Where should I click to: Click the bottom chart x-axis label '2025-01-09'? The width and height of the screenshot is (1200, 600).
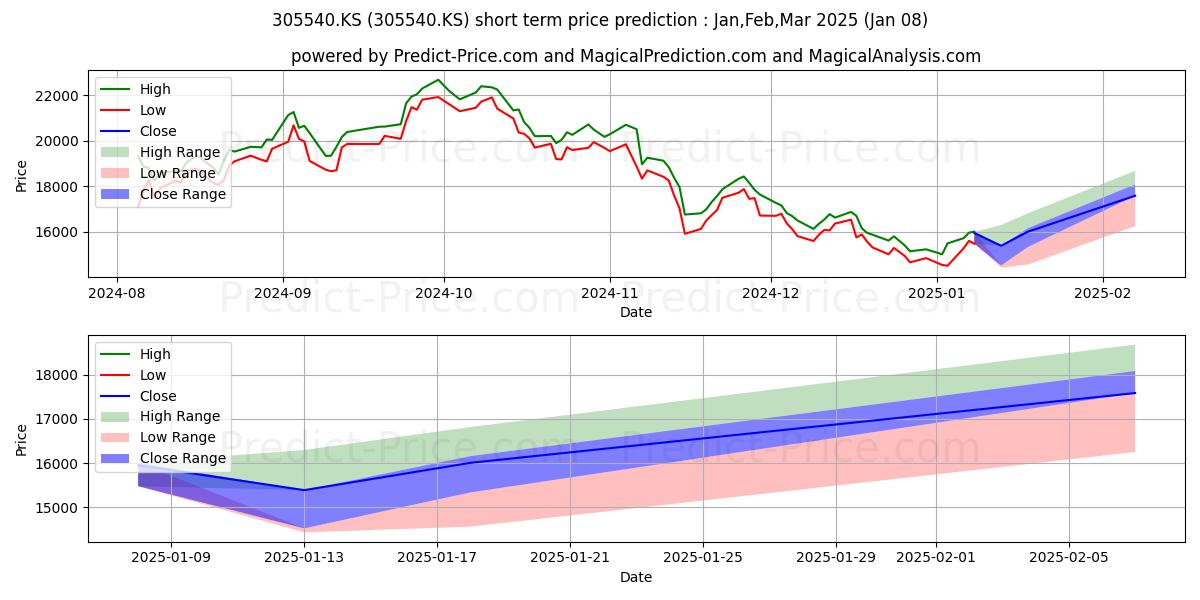tap(171, 558)
